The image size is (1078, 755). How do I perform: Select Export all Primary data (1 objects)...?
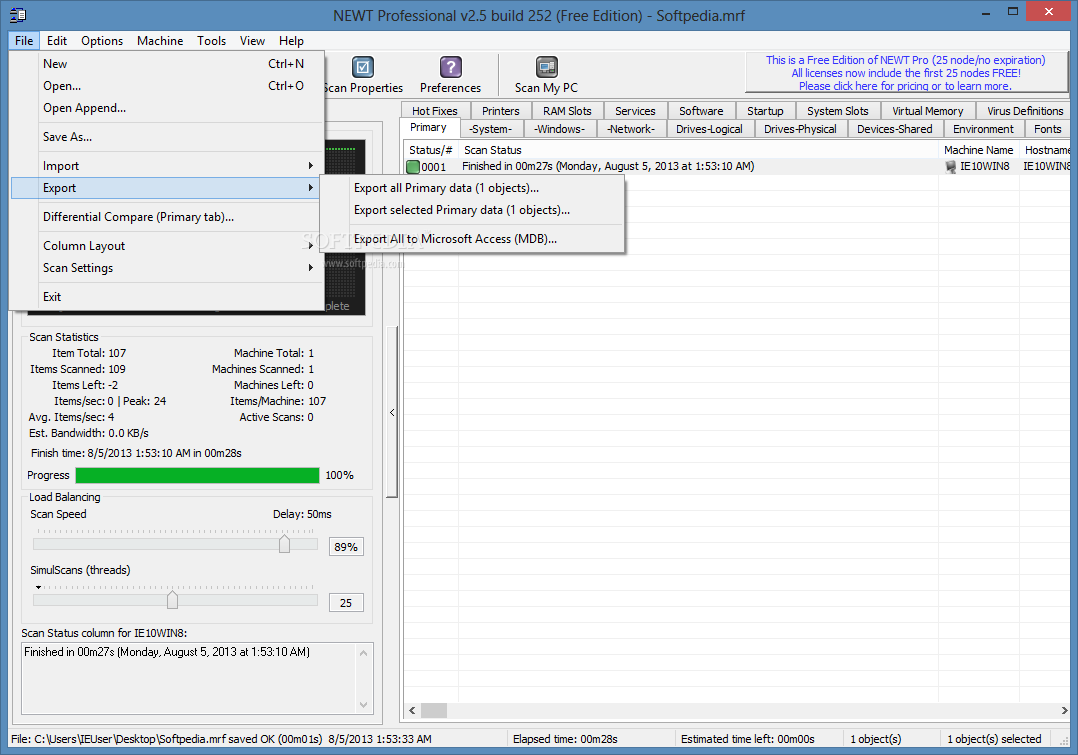(x=472, y=188)
